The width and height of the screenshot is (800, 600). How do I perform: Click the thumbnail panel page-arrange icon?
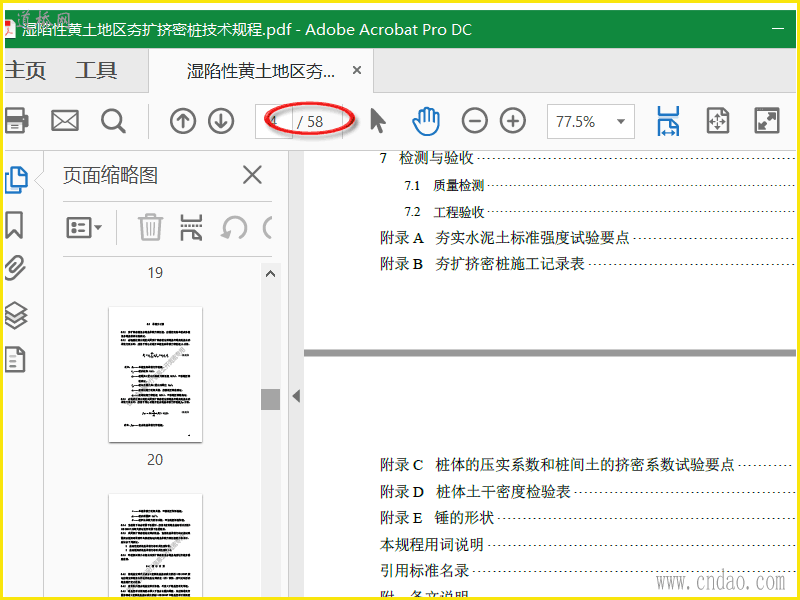(191, 227)
